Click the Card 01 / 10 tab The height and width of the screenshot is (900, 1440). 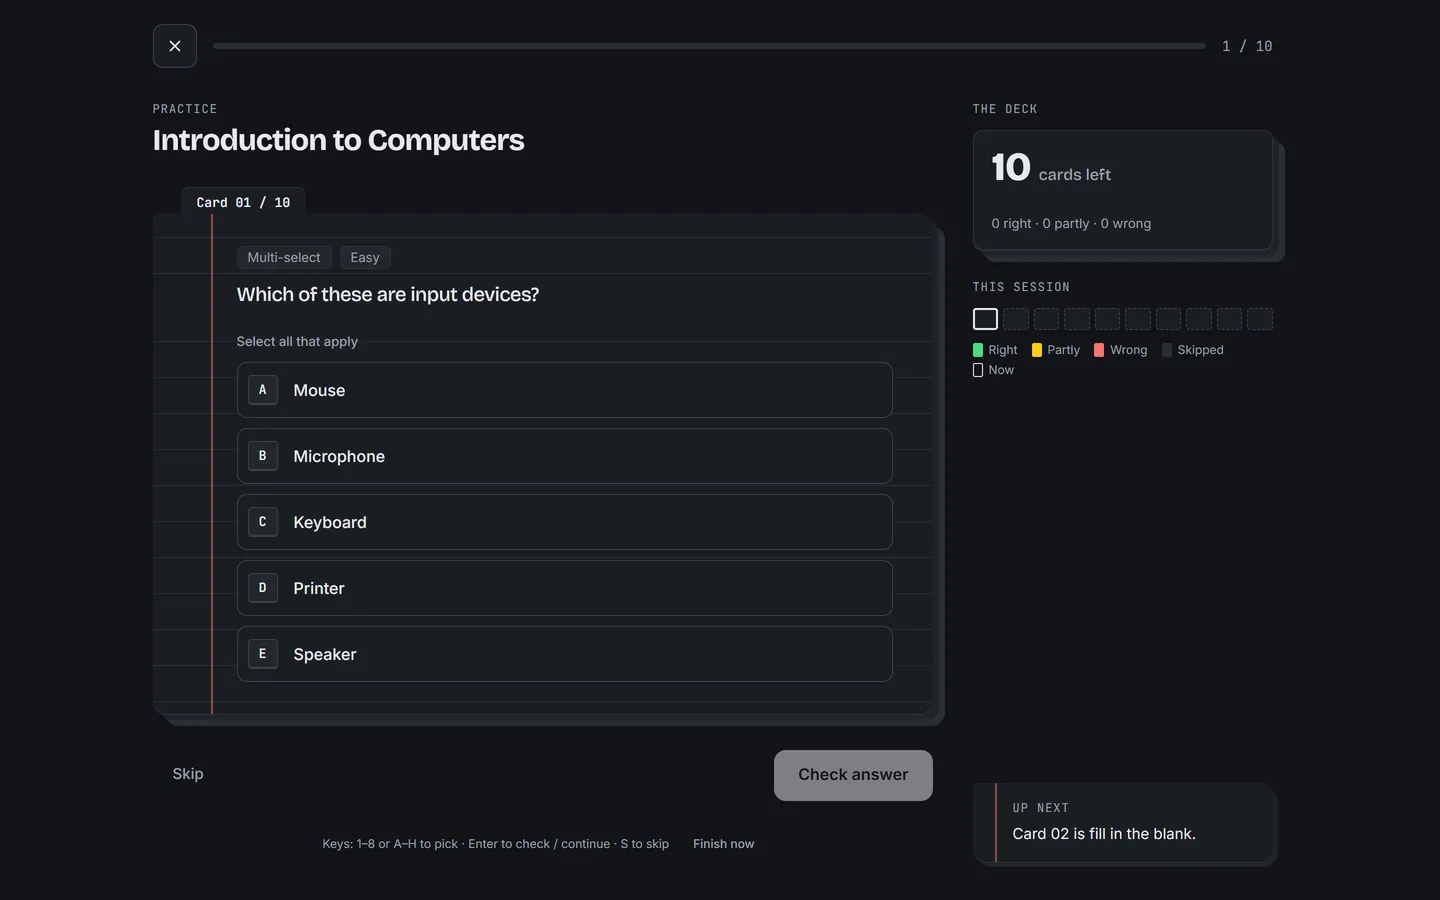[243, 202]
